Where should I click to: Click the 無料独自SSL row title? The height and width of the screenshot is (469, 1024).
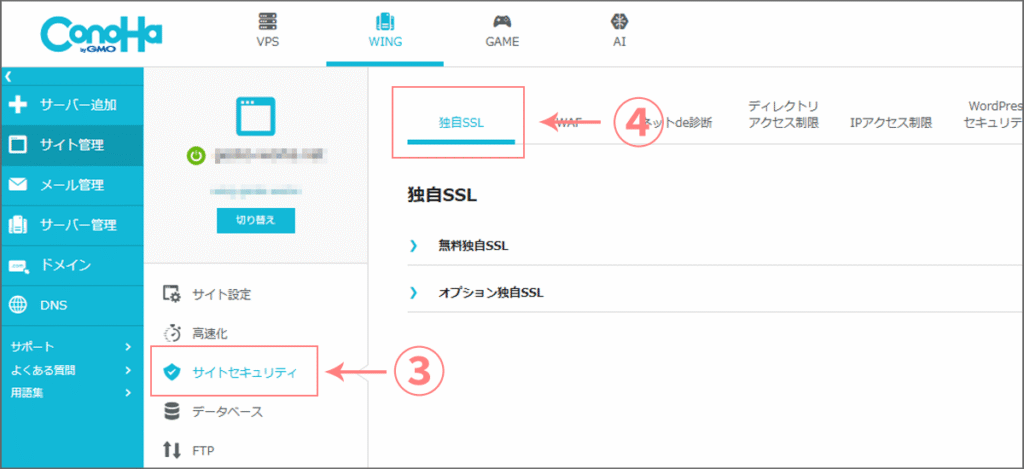coord(473,246)
